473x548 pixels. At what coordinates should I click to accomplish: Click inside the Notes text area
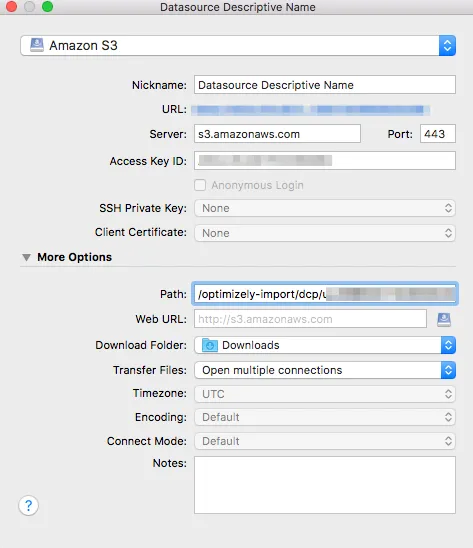pyautogui.click(x=325, y=485)
